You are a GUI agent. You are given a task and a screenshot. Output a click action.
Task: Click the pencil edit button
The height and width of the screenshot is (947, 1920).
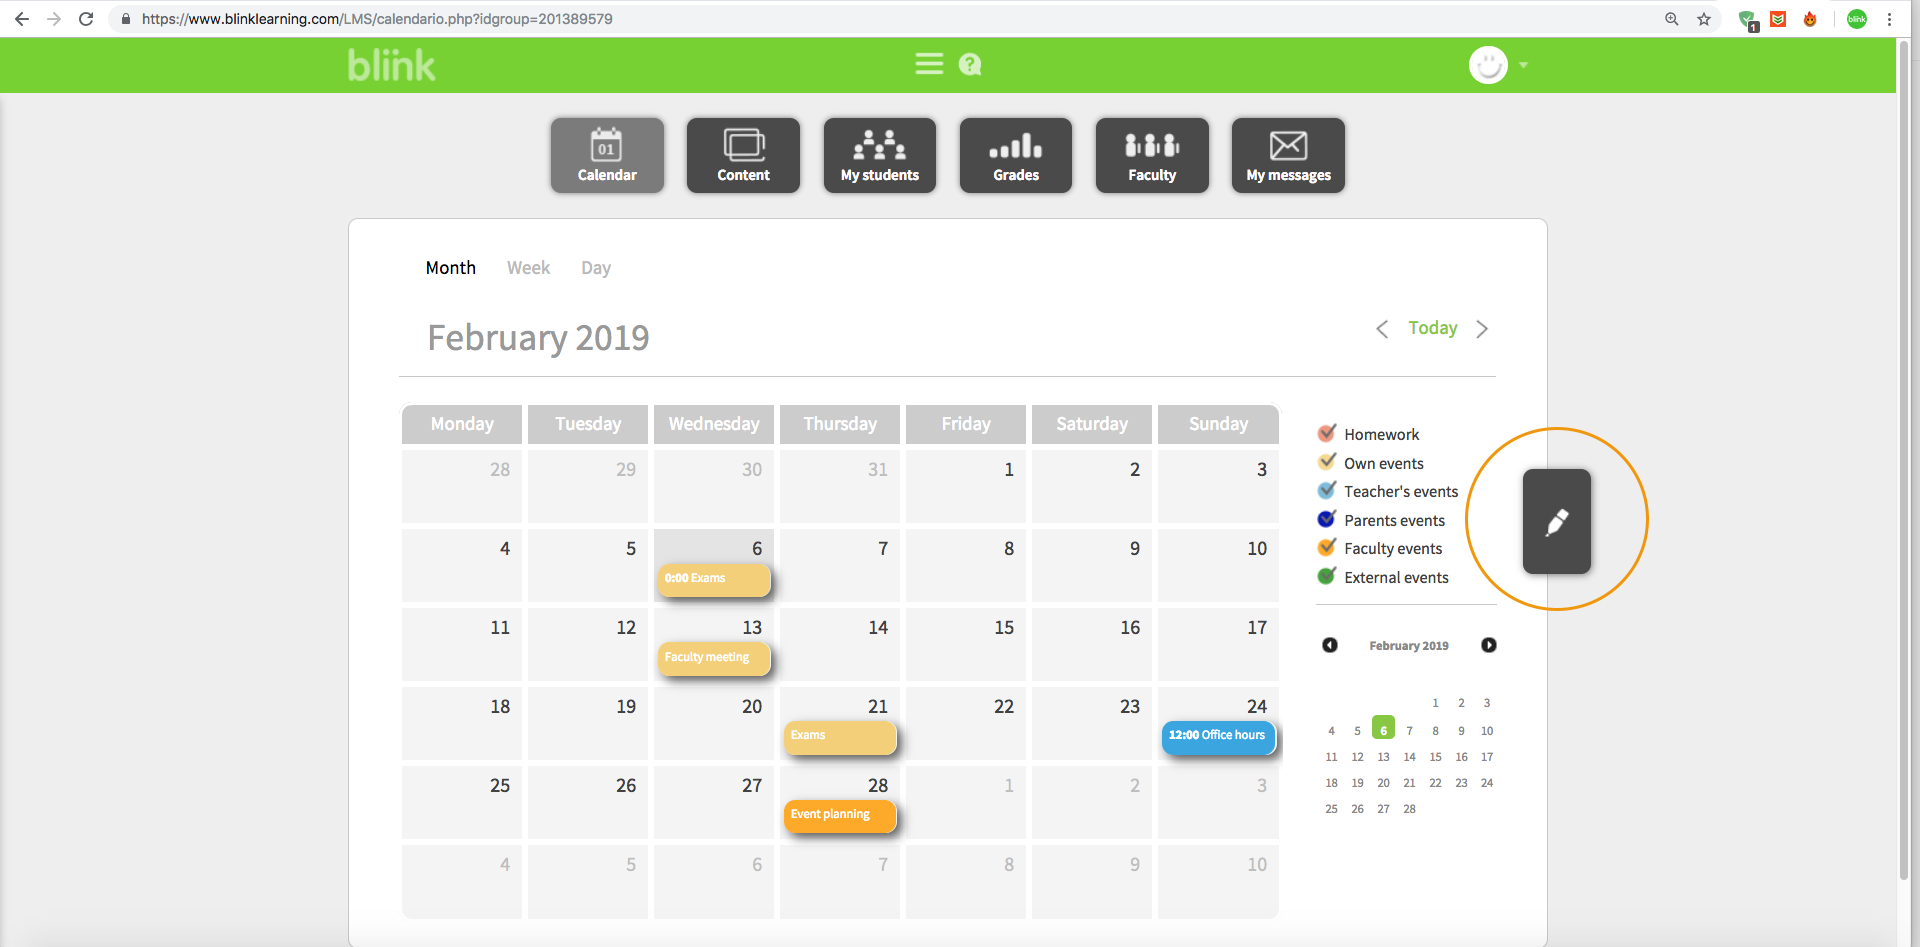click(1556, 522)
